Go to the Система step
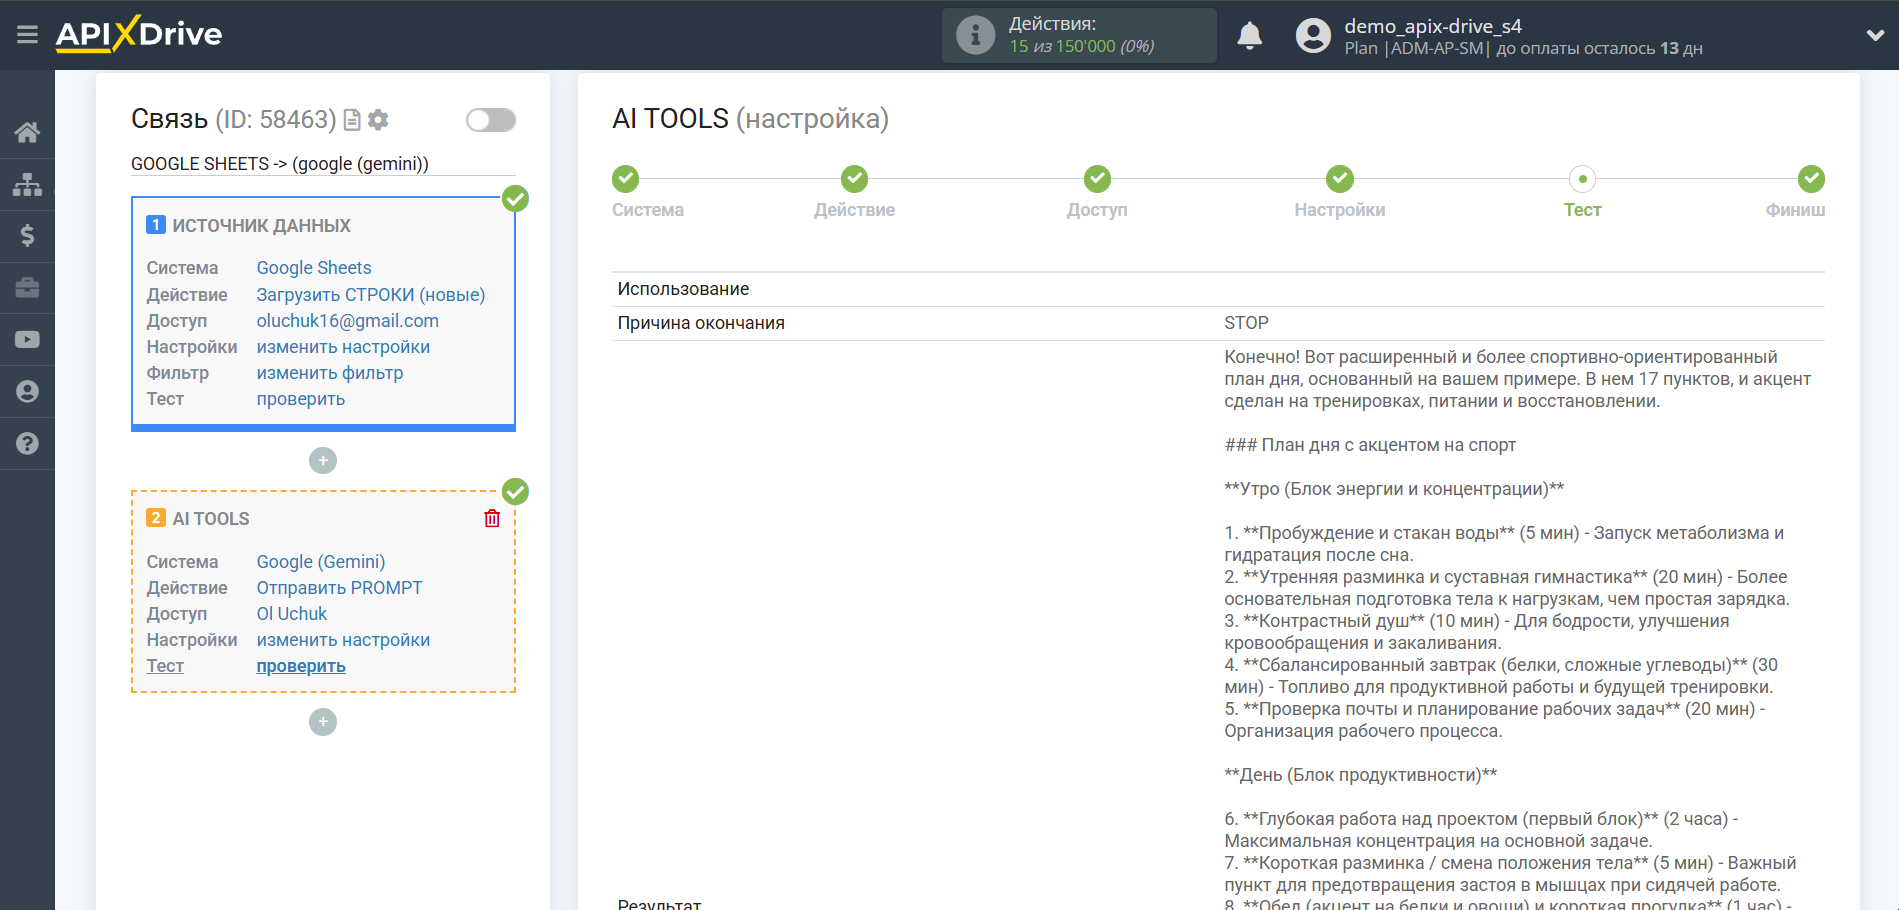Screen dimensions: 1899x910 [x=626, y=179]
